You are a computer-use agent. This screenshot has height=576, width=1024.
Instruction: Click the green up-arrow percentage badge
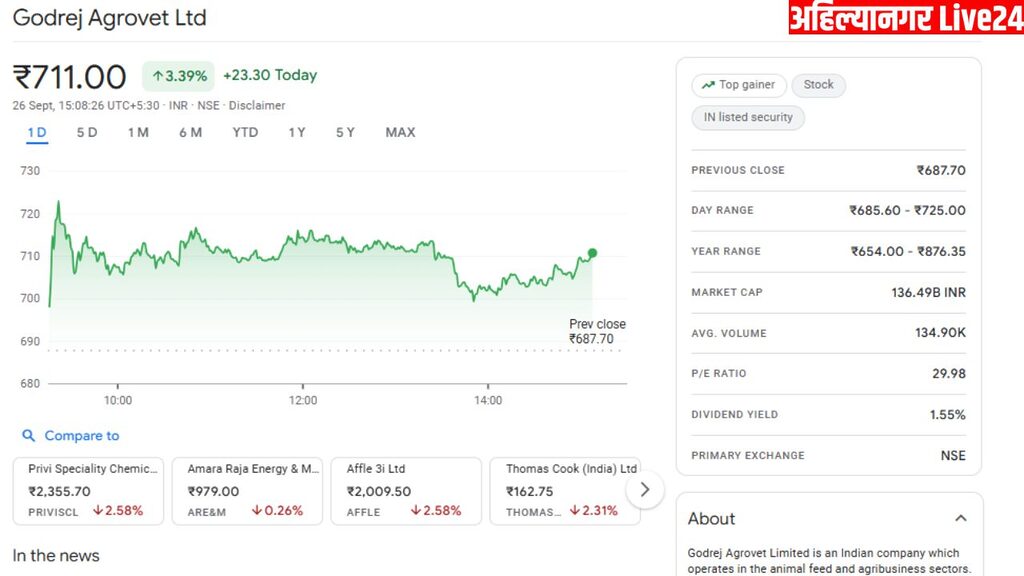pyautogui.click(x=179, y=76)
